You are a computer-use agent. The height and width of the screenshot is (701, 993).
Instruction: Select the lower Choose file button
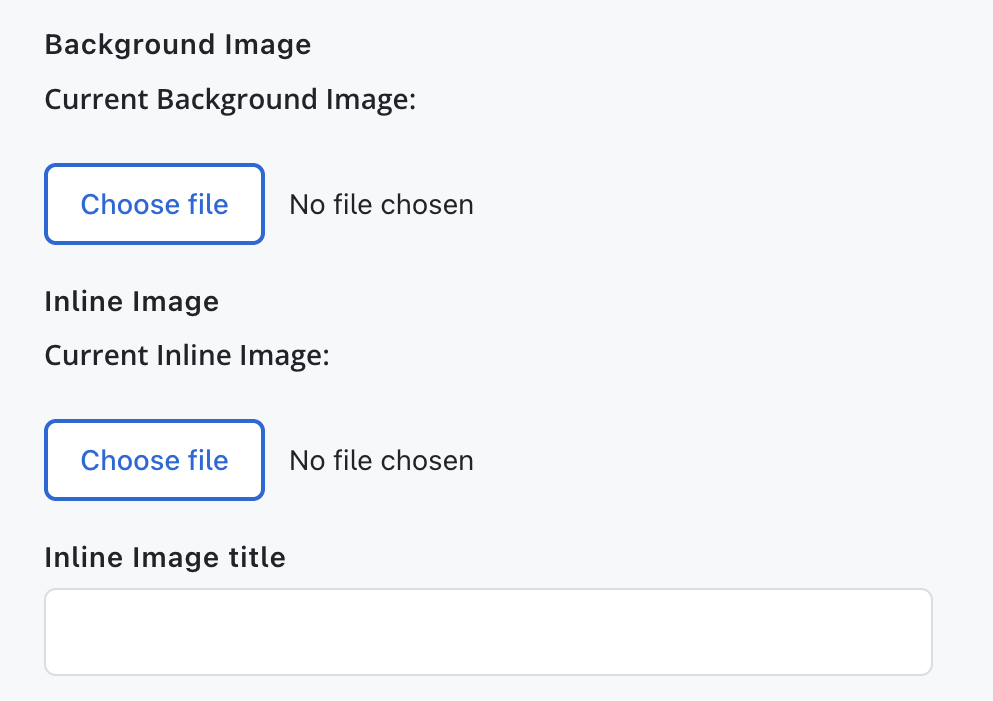154,460
